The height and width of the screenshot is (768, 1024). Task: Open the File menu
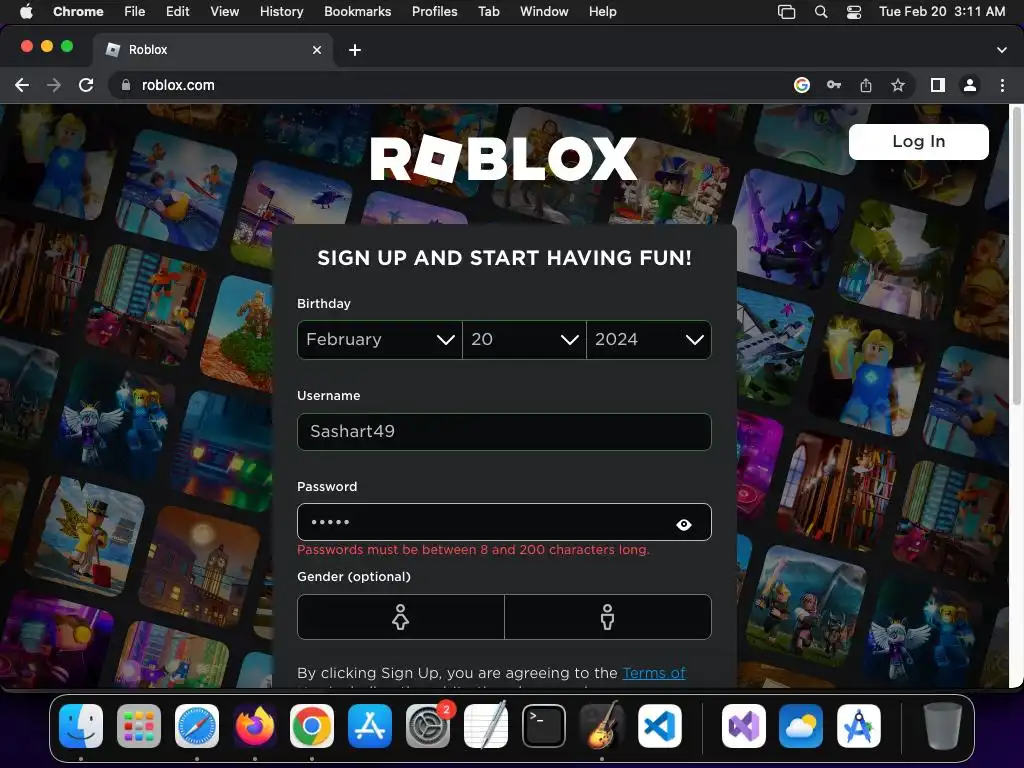(x=135, y=11)
